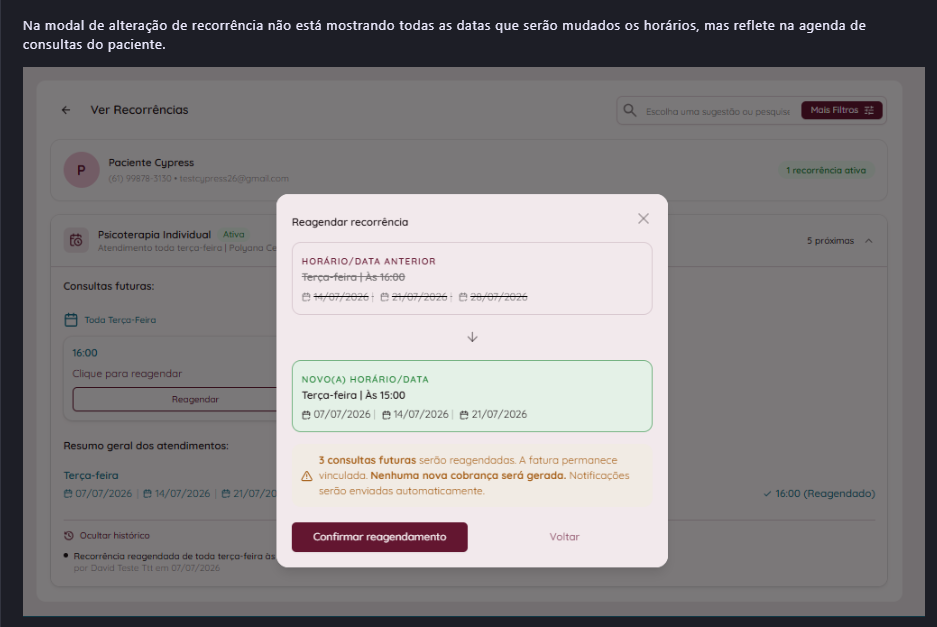Click the 16:00 (Reagendado) check label

pos(819,494)
